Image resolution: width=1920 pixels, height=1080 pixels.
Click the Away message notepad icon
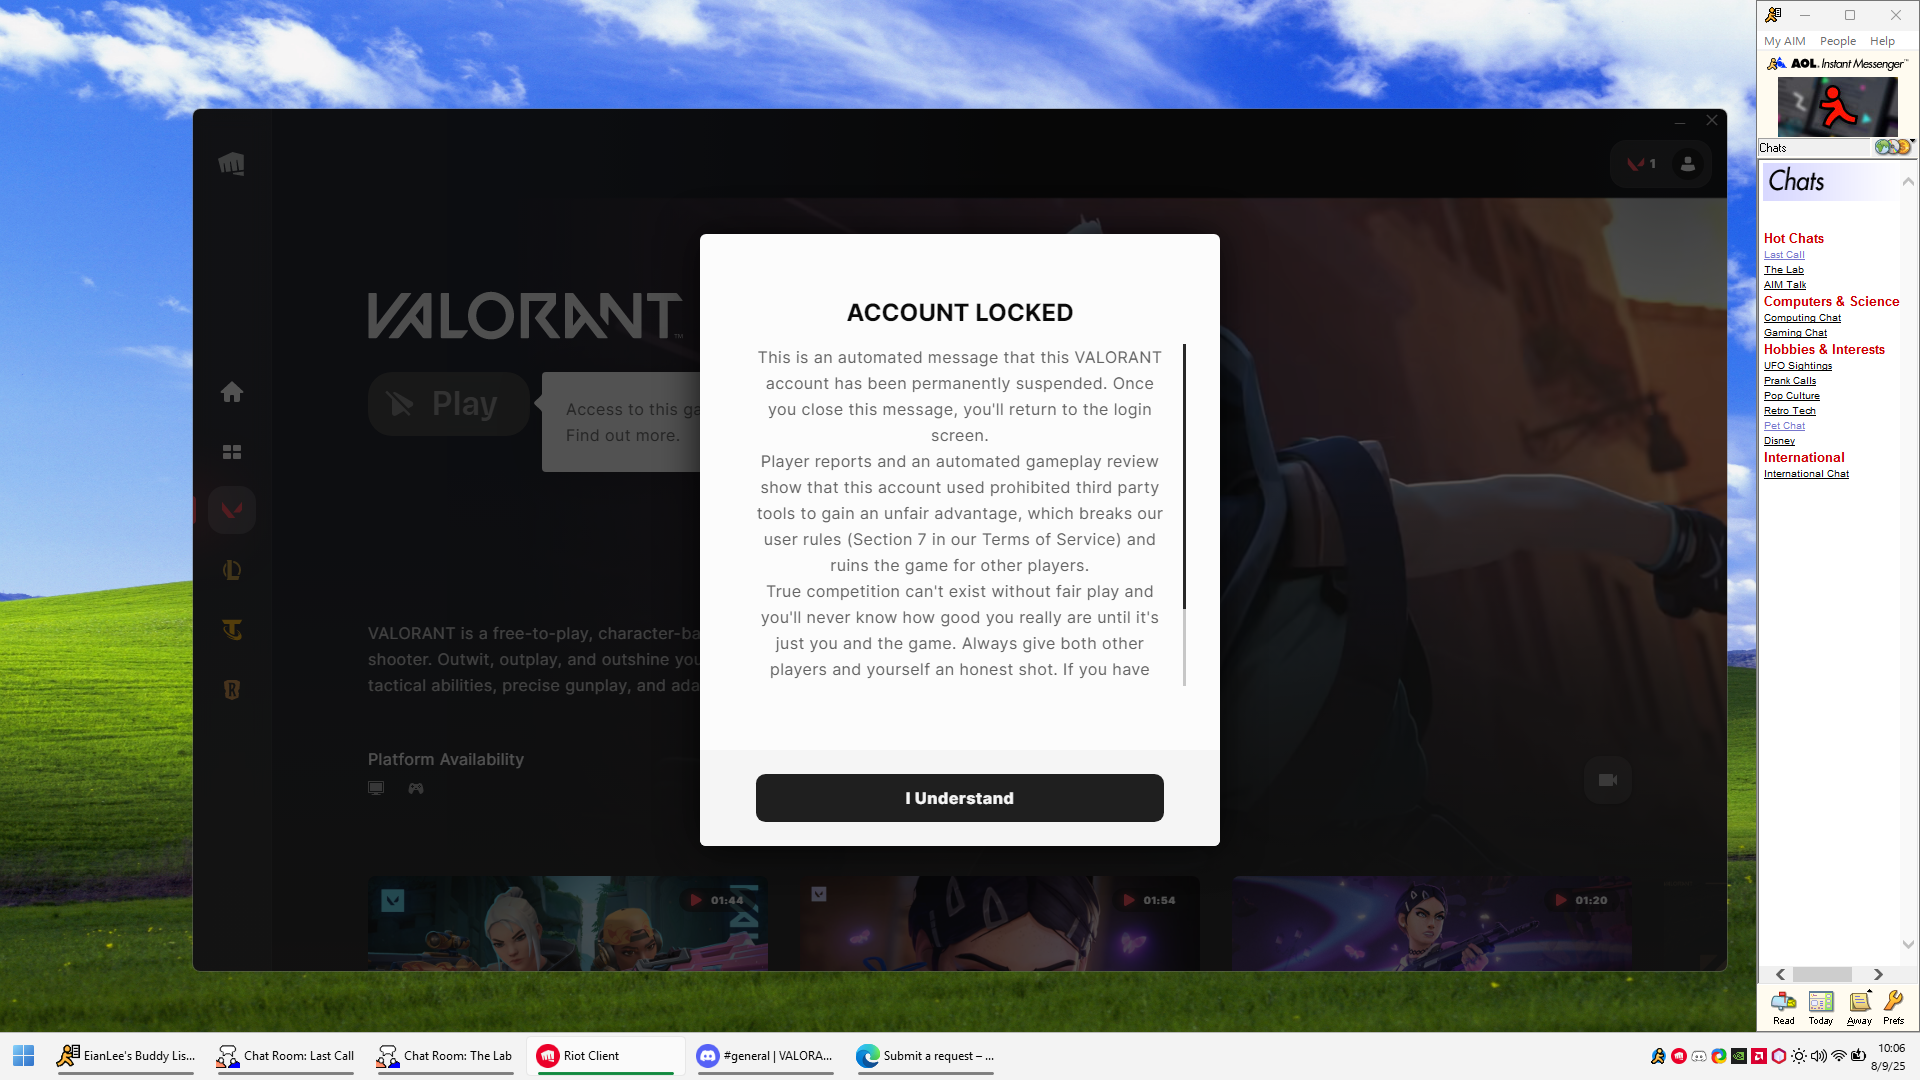1859,1003
